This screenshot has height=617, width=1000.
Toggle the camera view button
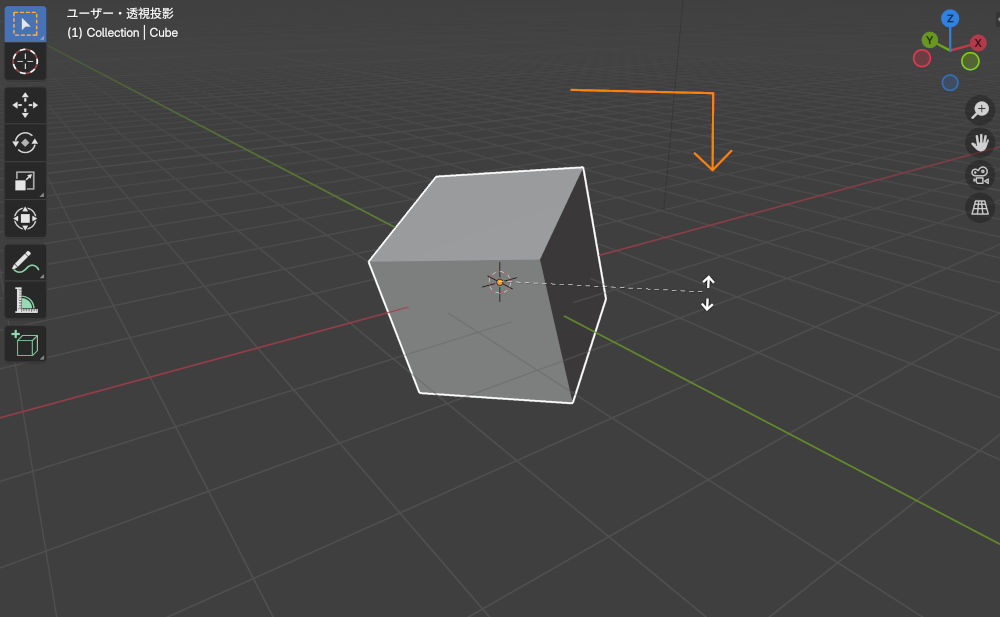[980, 175]
